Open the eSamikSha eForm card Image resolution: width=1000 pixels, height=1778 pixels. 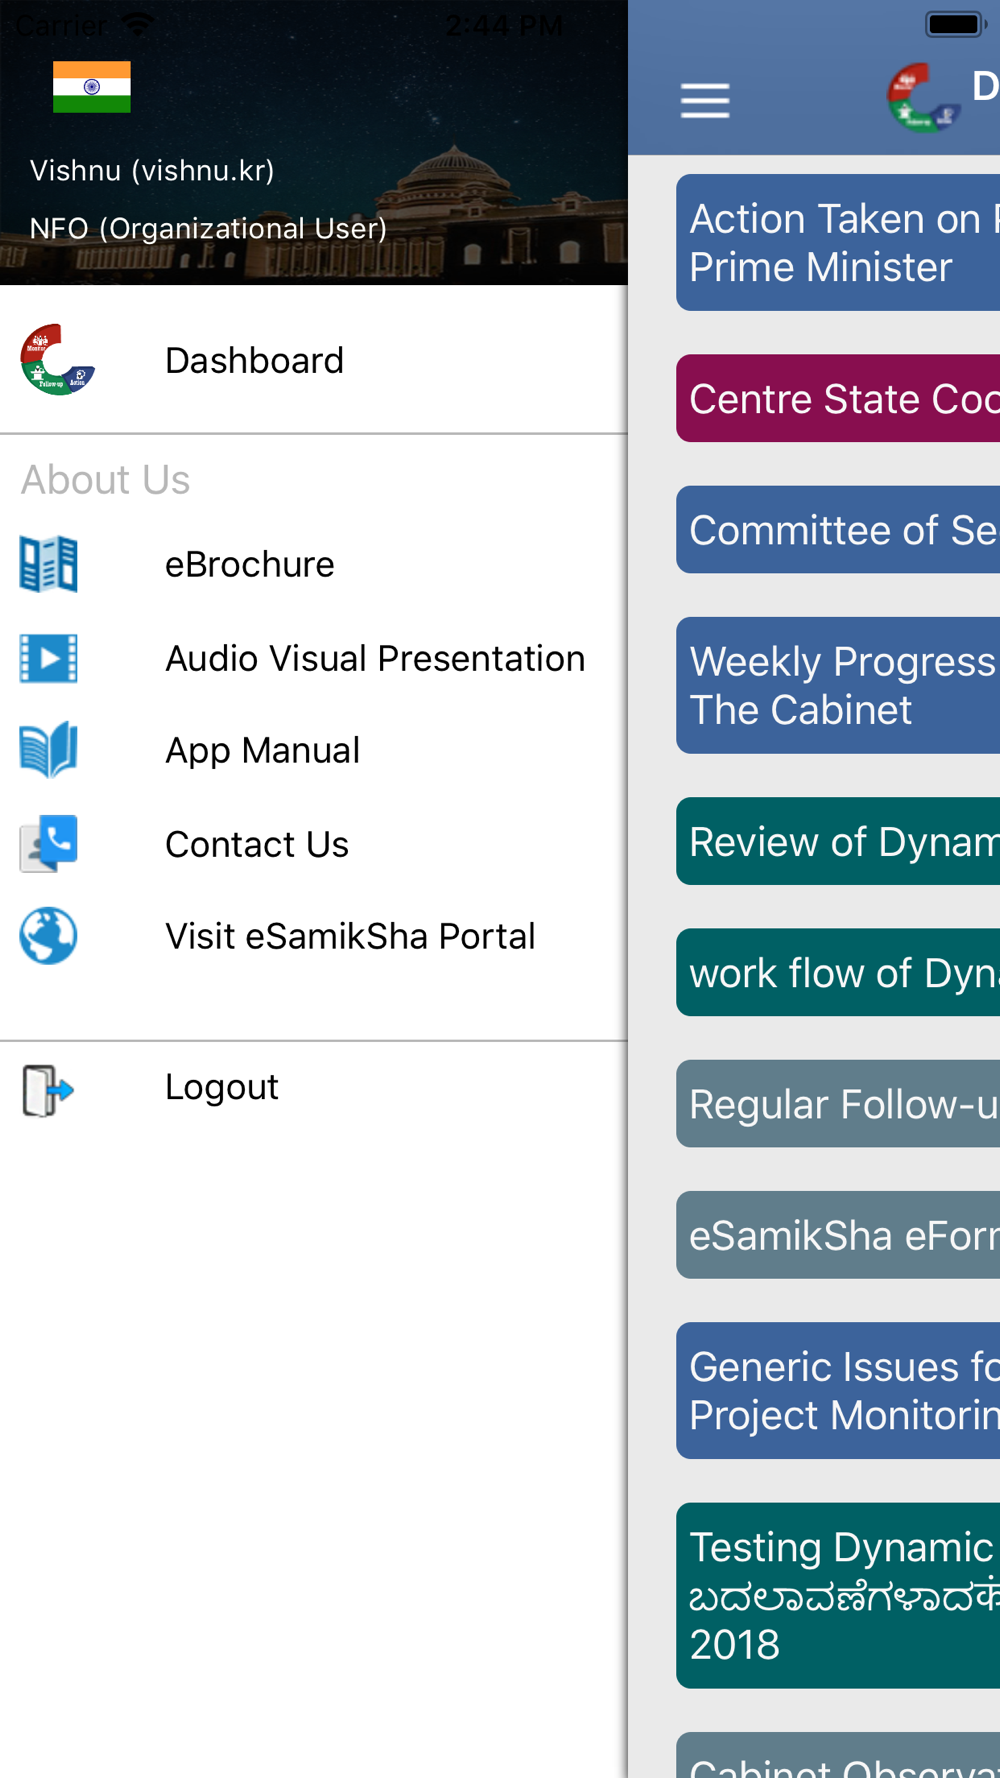[838, 1235]
